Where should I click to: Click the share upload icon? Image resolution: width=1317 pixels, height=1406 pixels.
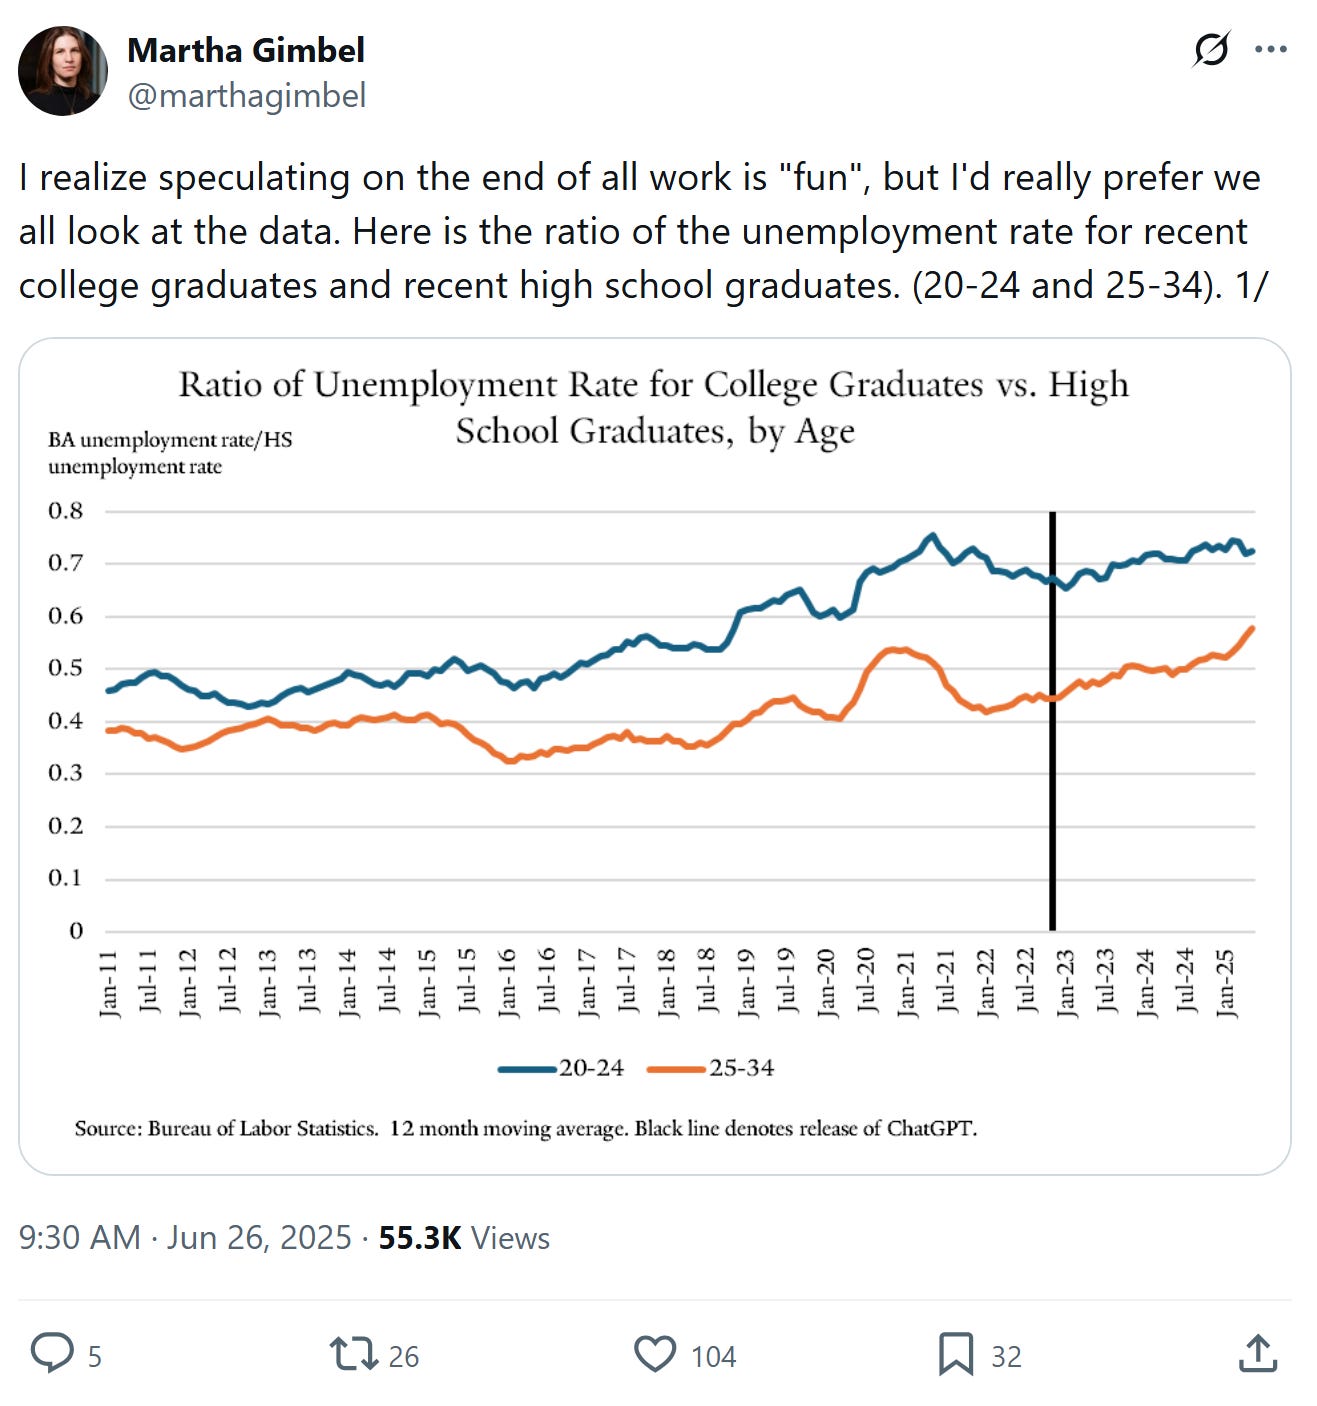click(1257, 1354)
